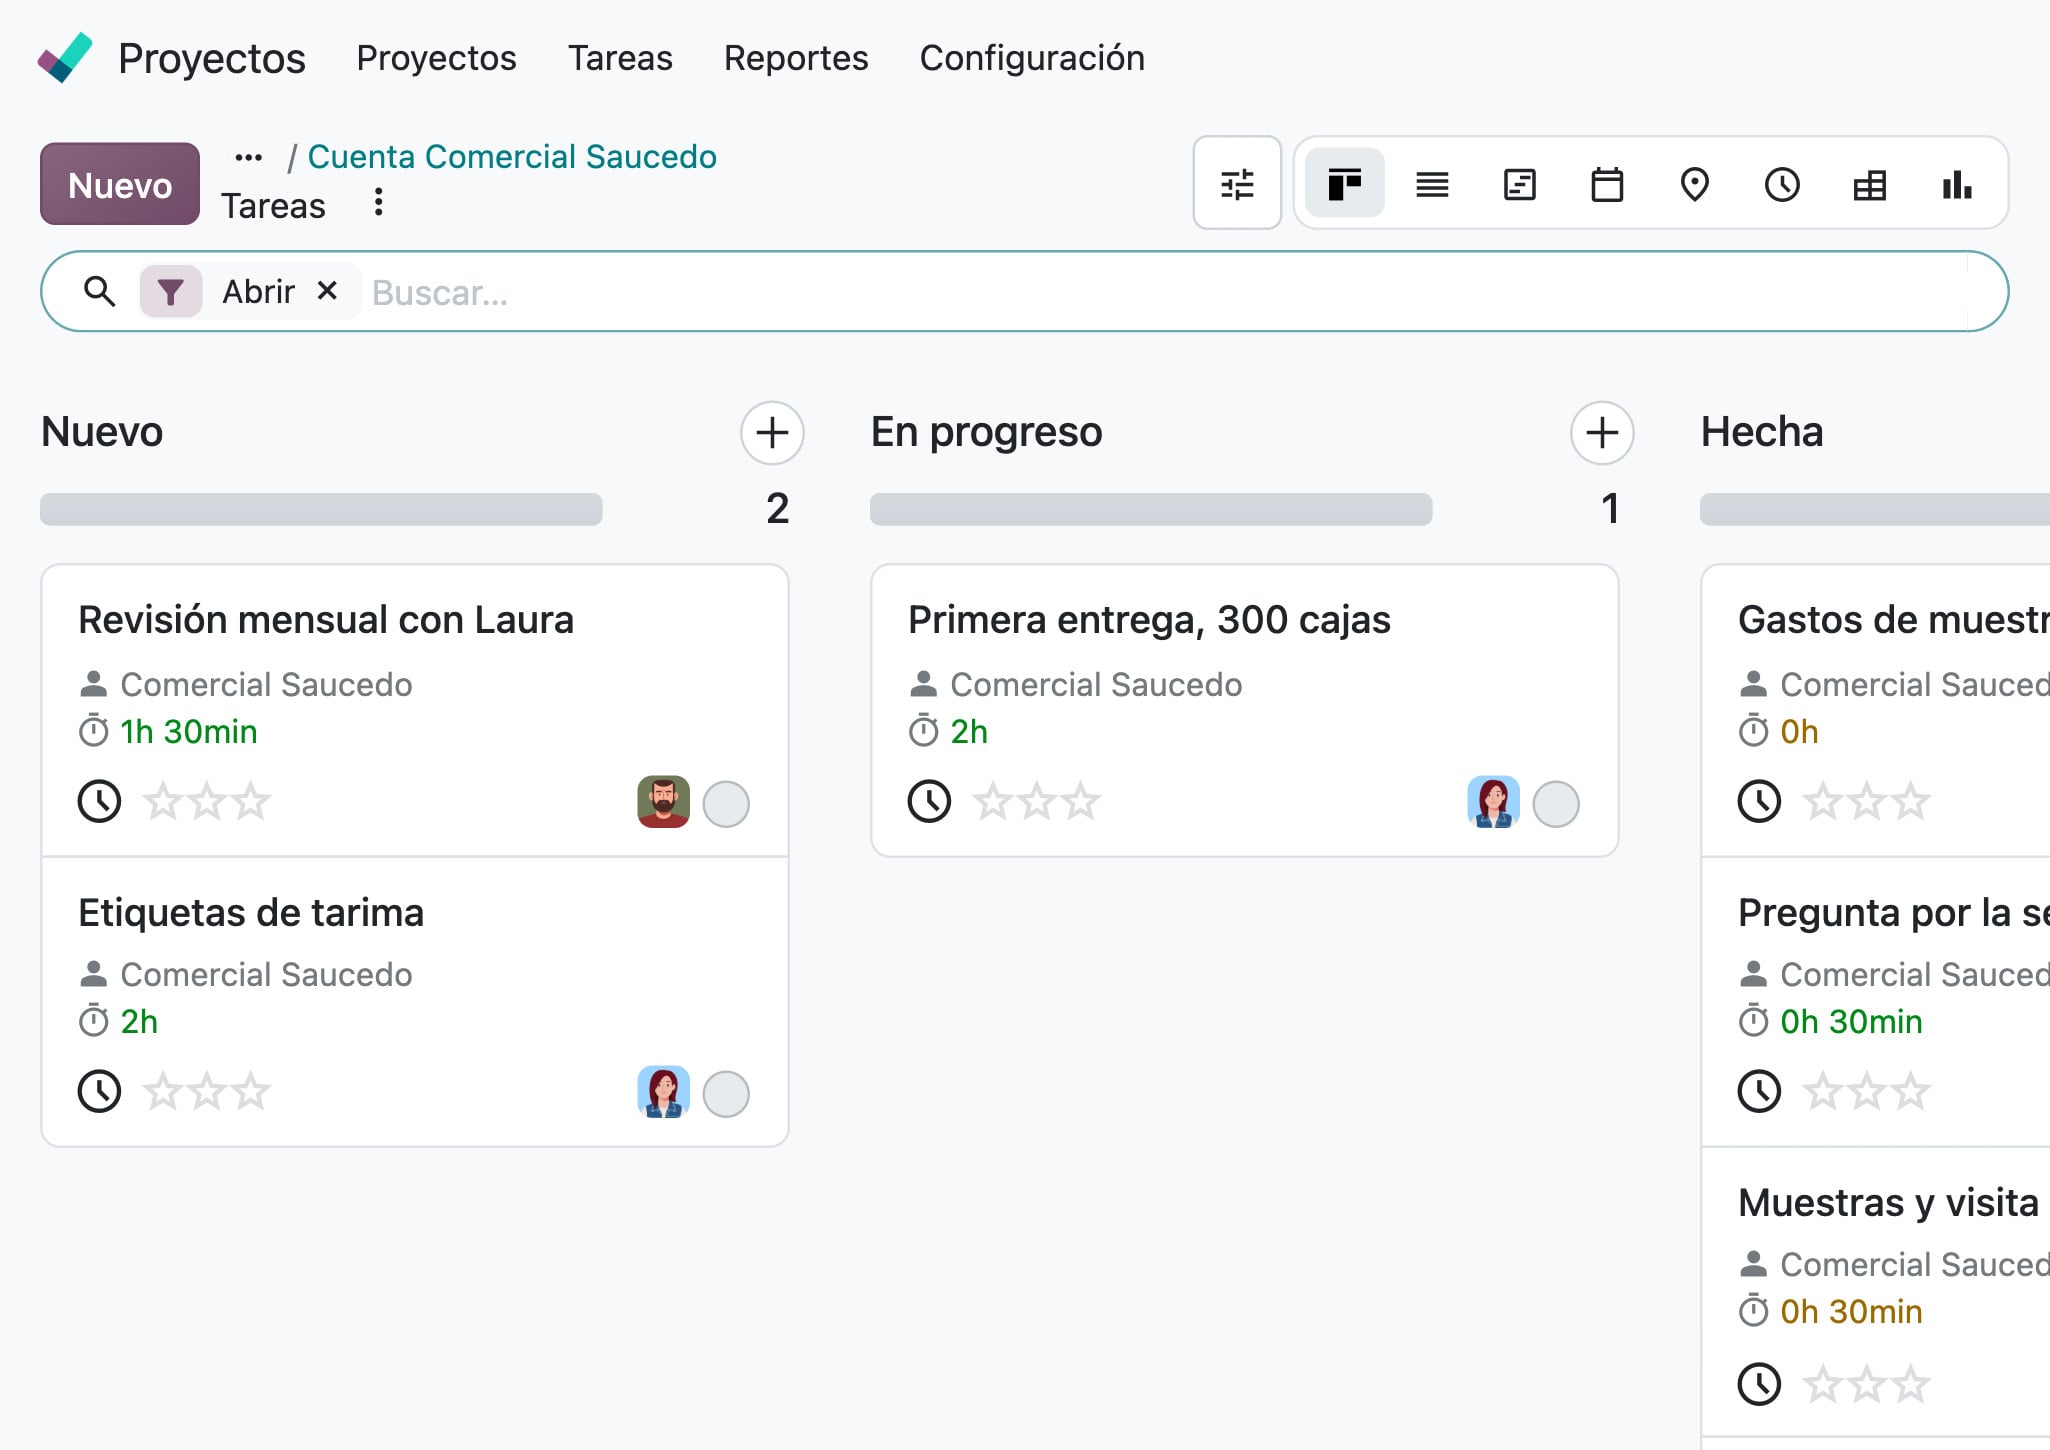
Task: Click the Nuevo button
Action: point(120,184)
